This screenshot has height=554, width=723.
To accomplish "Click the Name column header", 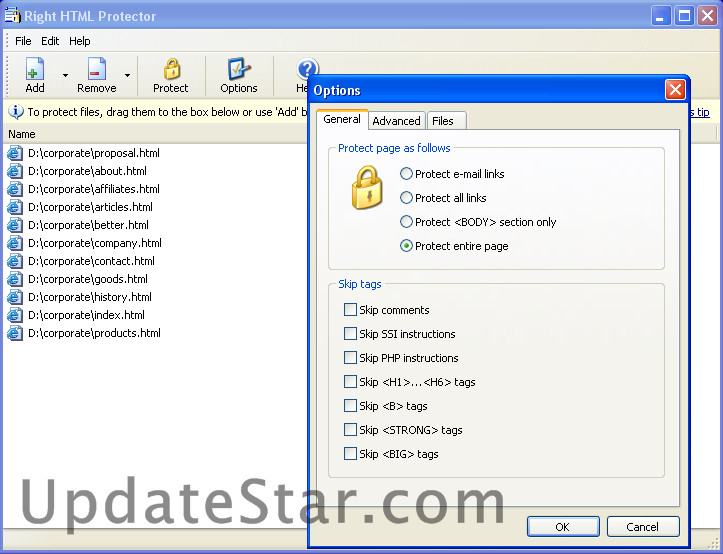I will point(154,134).
